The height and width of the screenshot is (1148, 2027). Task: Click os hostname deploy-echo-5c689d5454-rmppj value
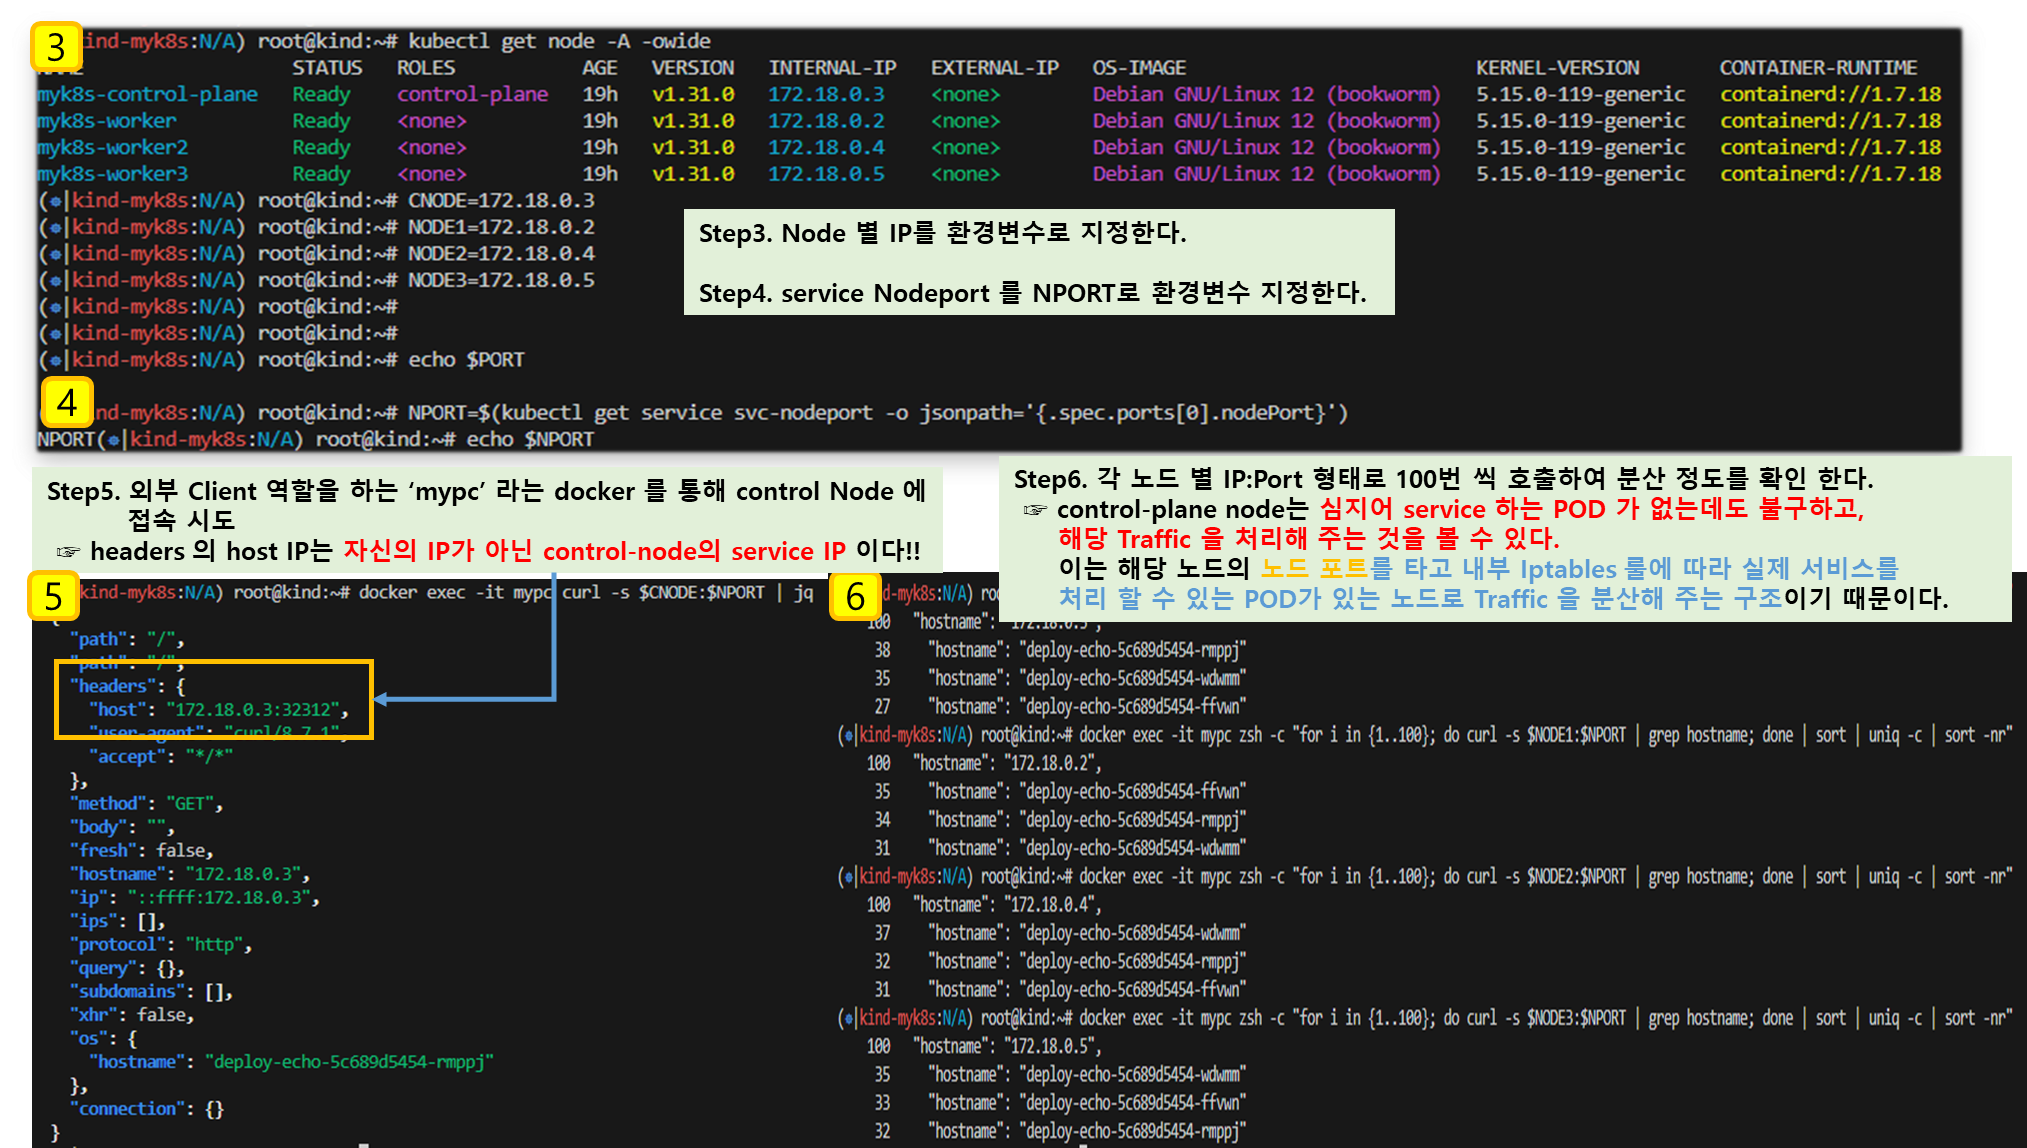[348, 1062]
